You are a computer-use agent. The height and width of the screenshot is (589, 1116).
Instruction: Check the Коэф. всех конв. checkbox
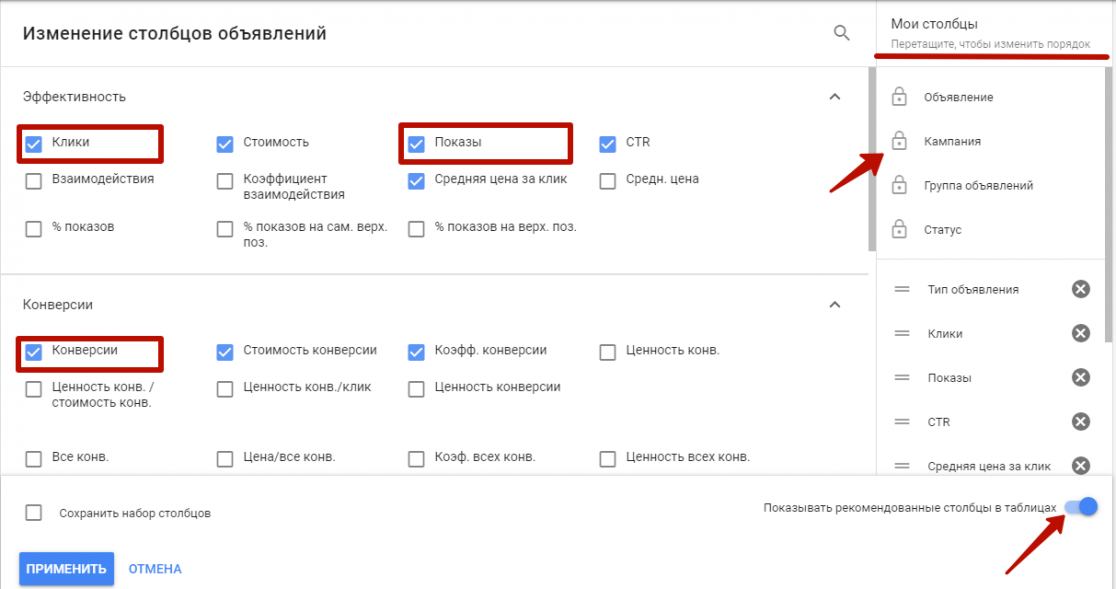(416, 459)
